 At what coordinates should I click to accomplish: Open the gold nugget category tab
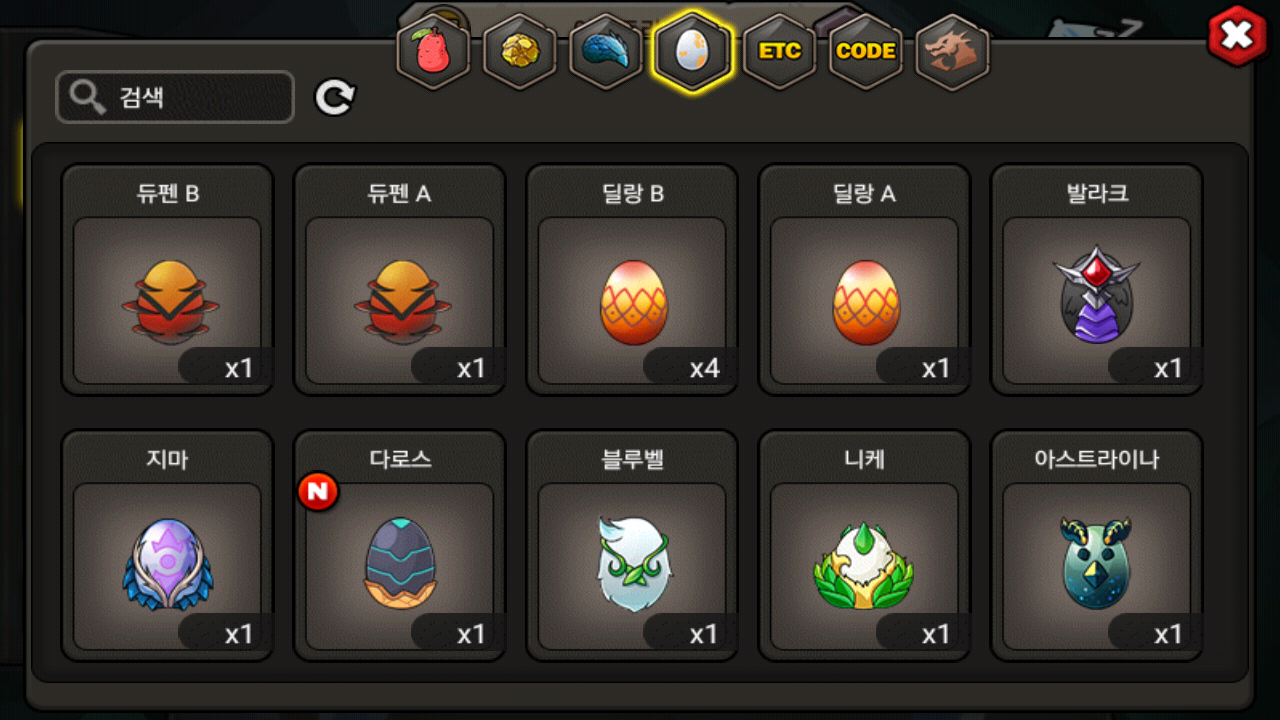[520, 51]
